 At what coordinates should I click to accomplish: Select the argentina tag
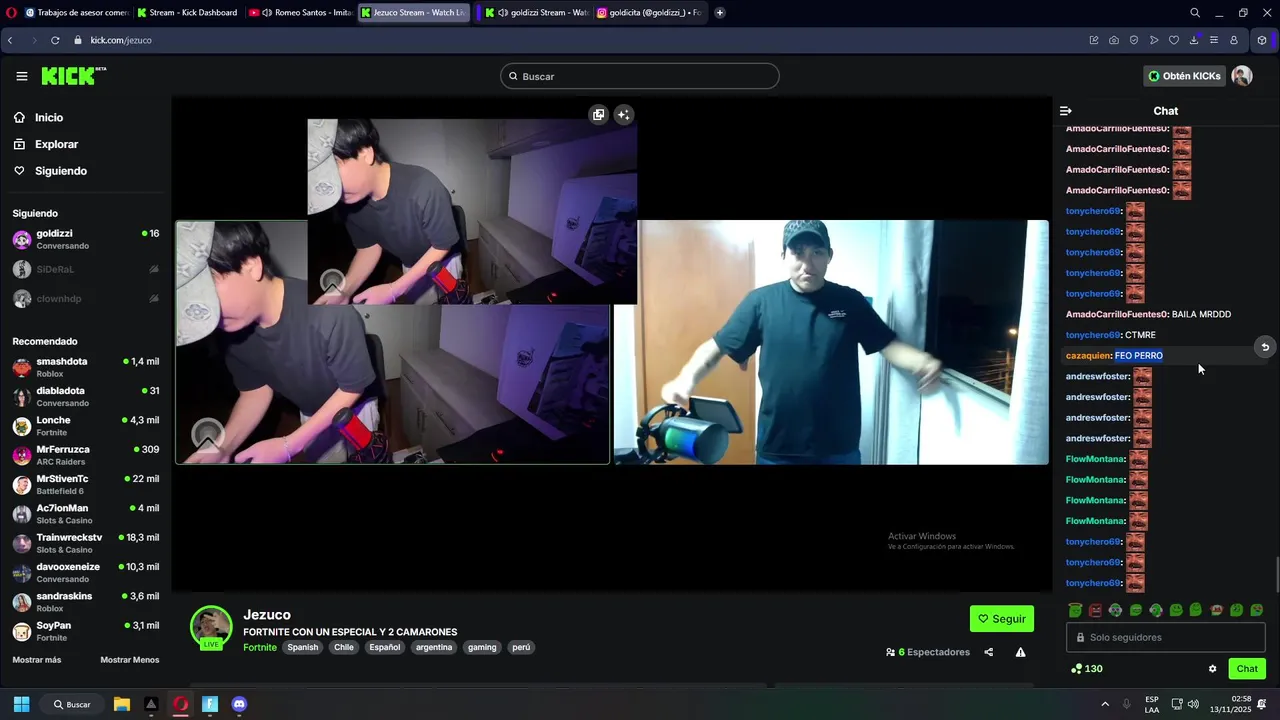pos(434,647)
